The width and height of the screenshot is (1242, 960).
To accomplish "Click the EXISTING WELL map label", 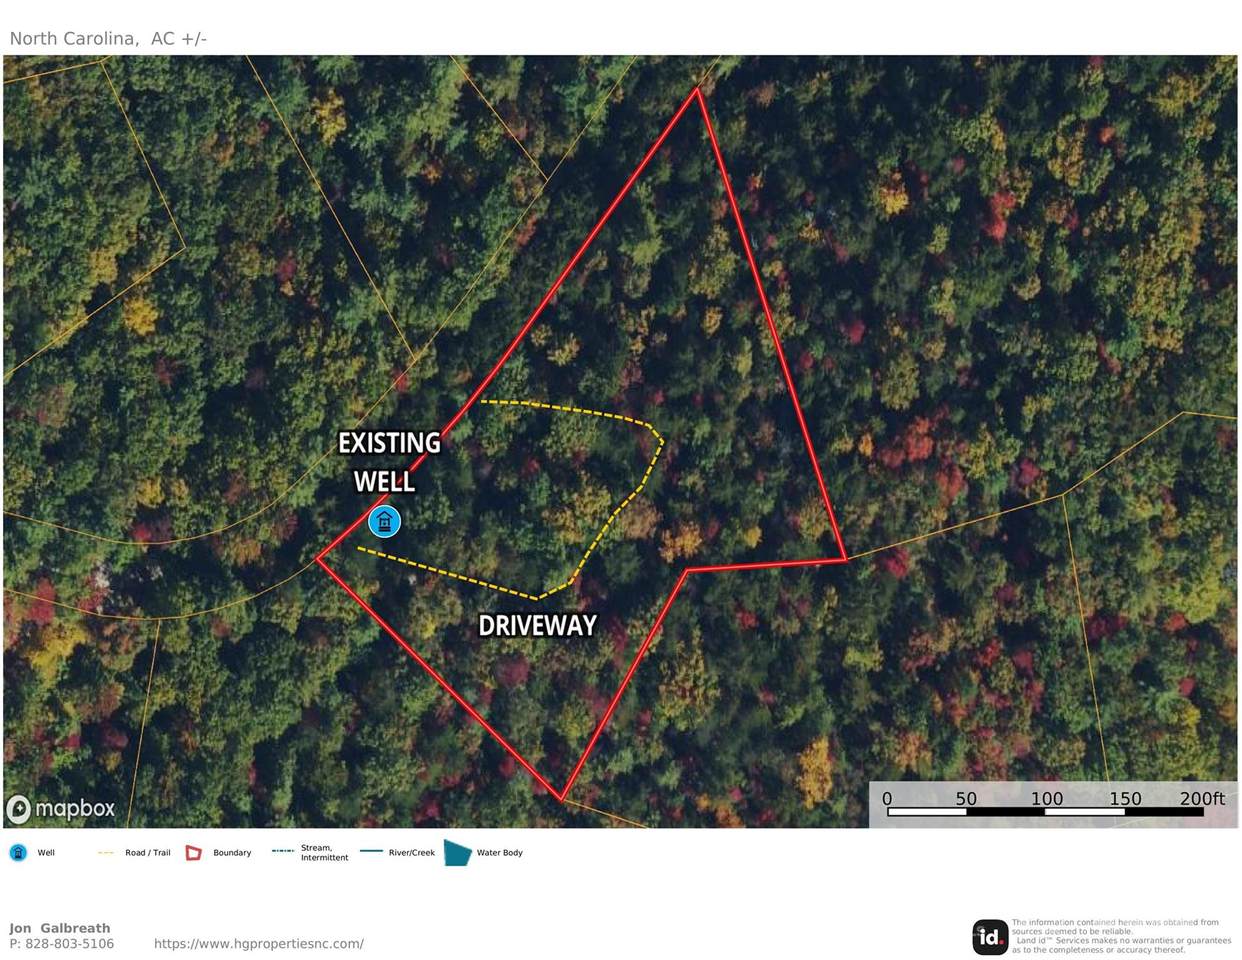I will (388, 462).
